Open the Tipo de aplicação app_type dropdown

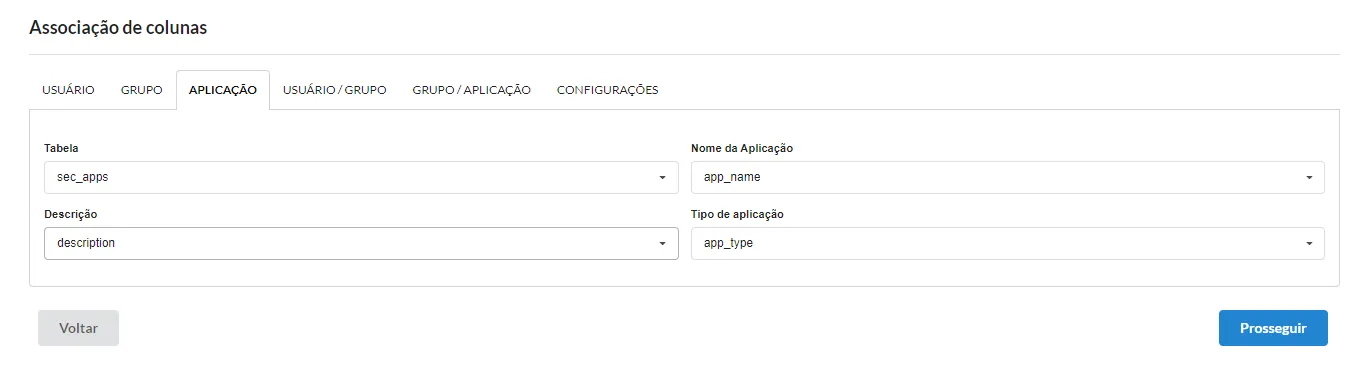1008,243
